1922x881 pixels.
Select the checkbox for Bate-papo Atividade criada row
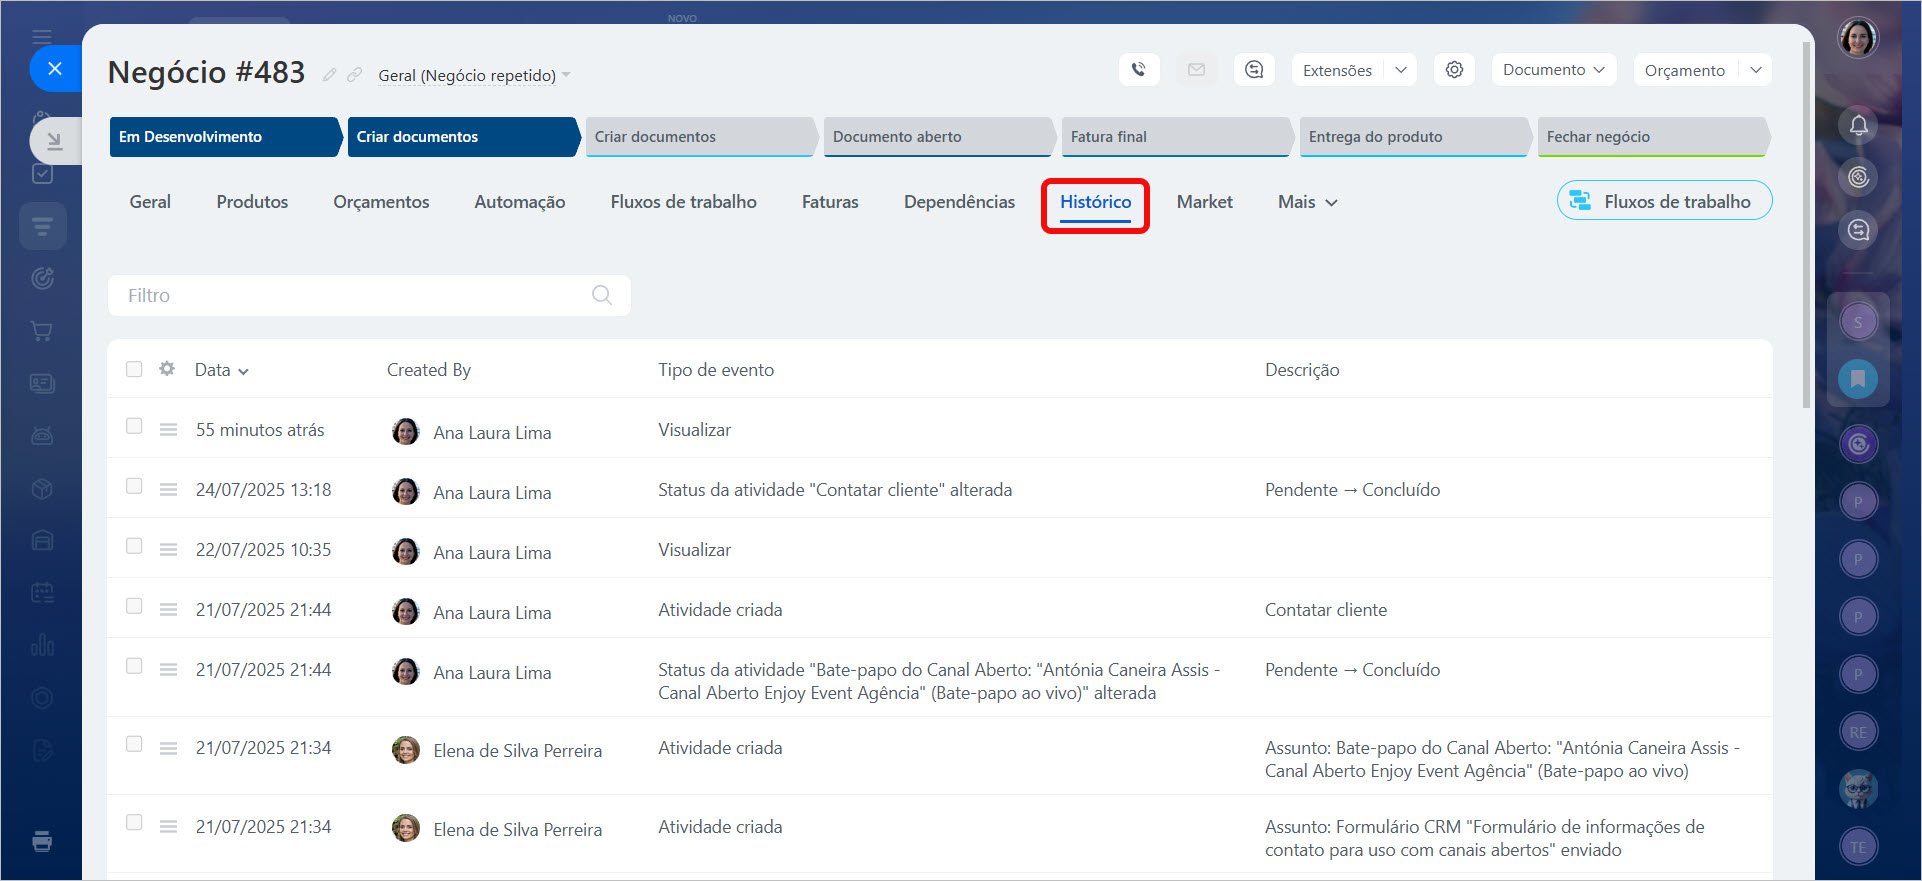[x=134, y=744]
